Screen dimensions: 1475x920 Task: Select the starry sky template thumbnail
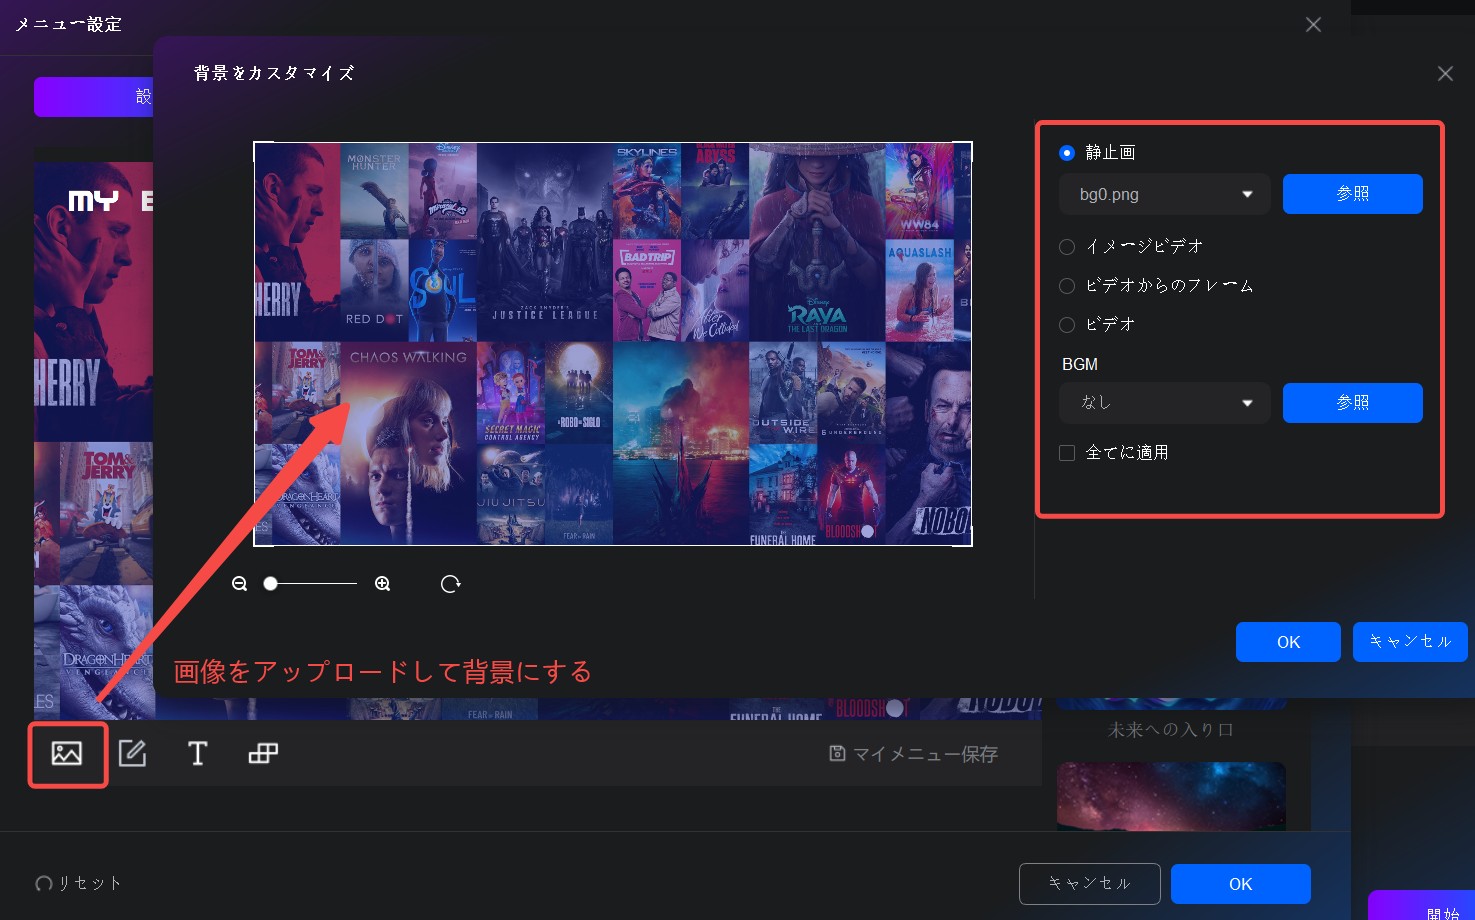(1171, 796)
